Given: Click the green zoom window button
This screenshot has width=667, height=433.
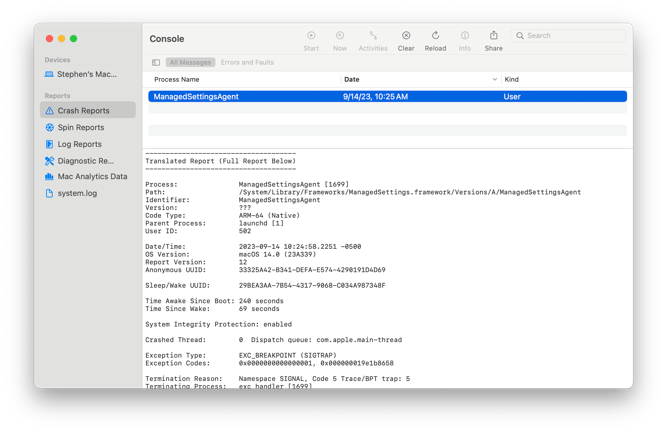Looking at the screenshot, I should (73, 39).
